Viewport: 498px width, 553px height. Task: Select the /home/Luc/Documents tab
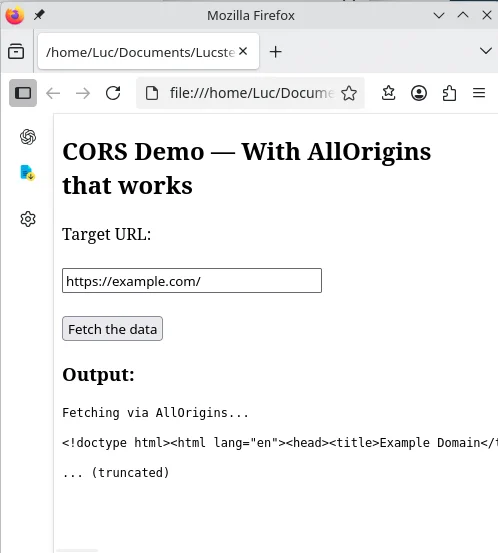click(x=148, y=51)
